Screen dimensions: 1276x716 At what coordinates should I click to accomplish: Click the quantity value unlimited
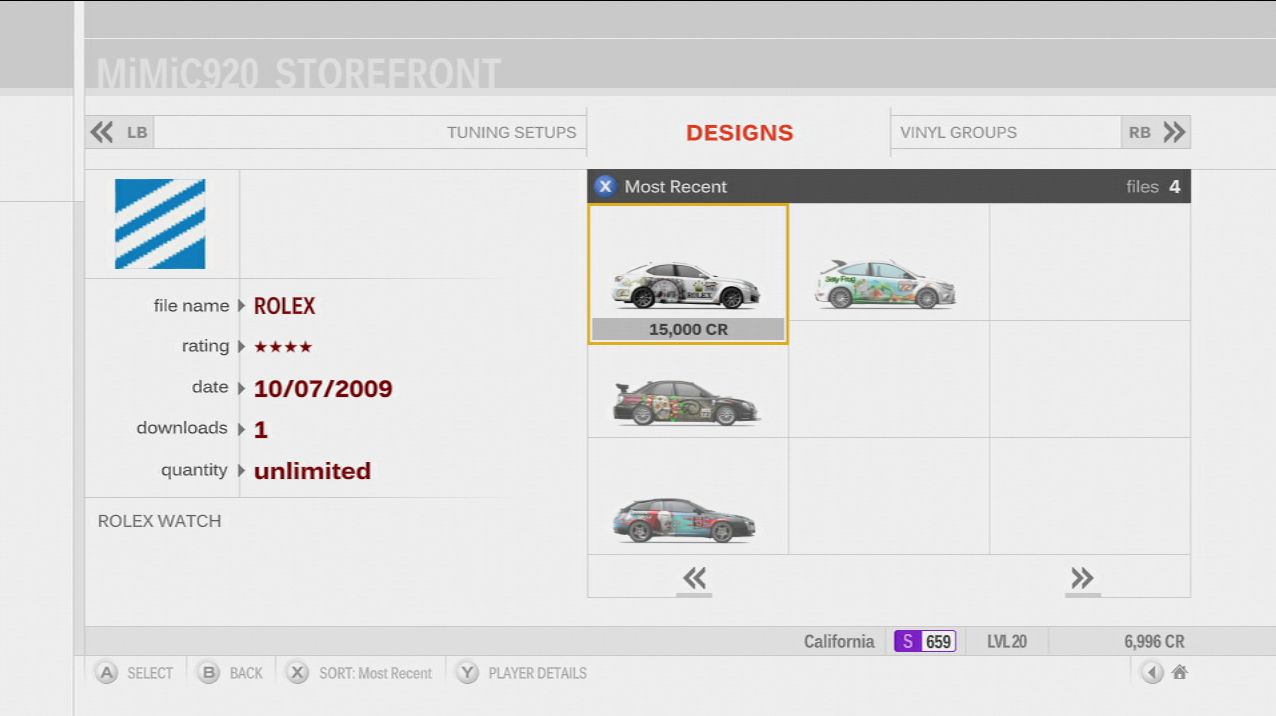312,471
